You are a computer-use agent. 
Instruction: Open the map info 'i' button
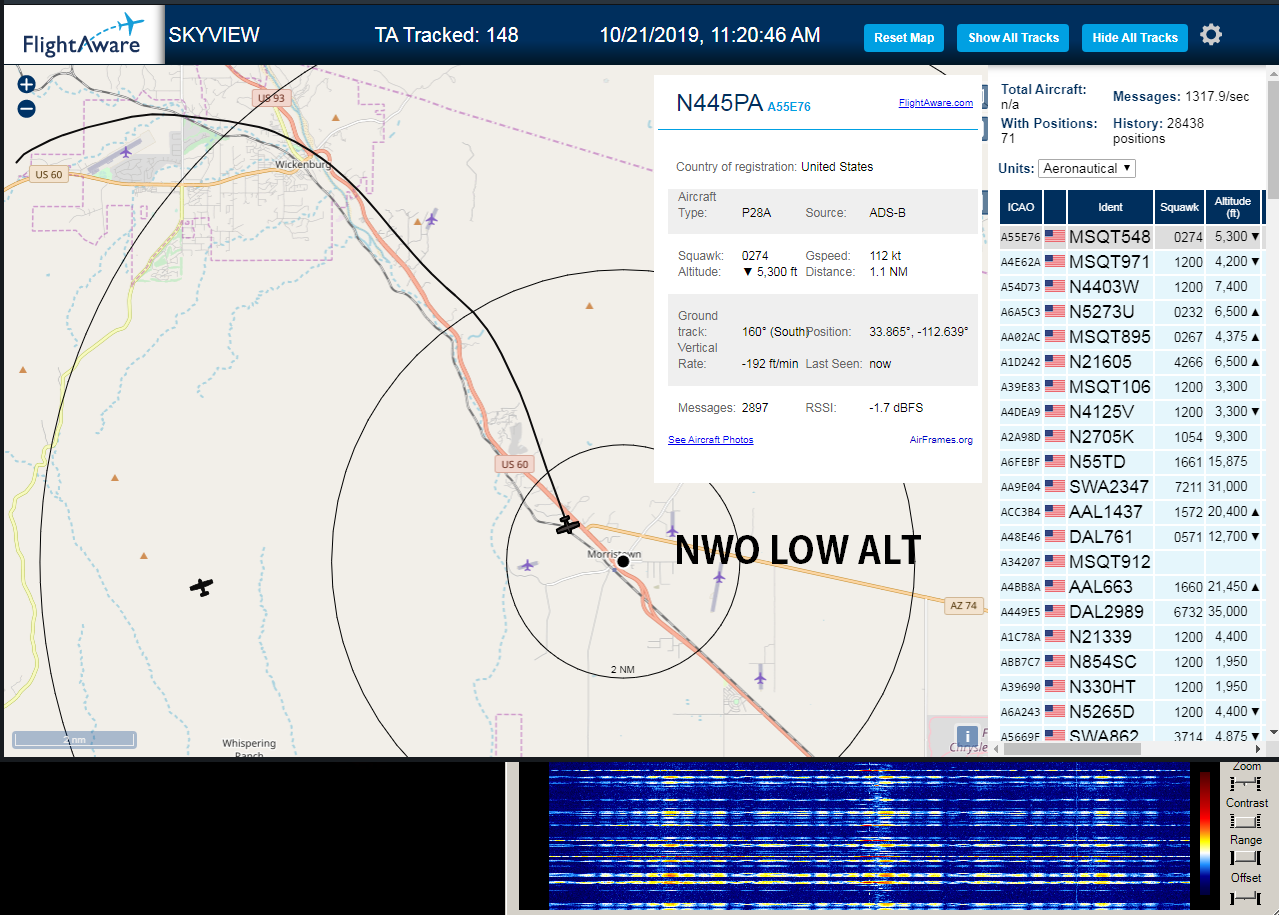coord(967,736)
